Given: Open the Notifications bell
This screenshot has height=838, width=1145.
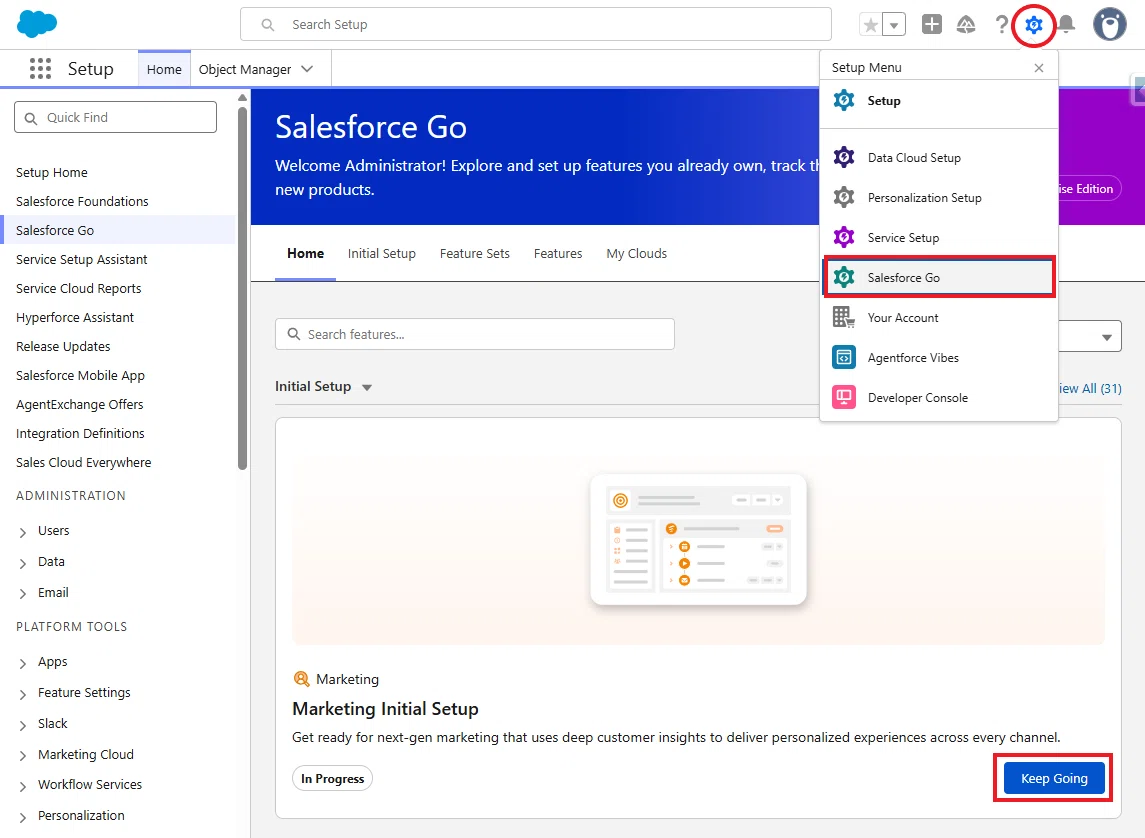Looking at the screenshot, I should (1067, 25).
